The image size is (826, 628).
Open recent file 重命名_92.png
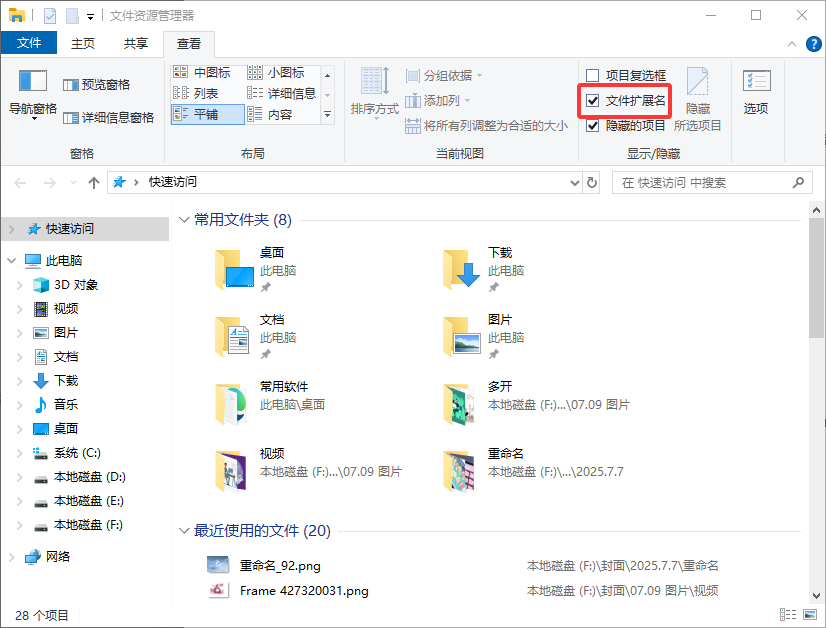[x=280, y=565]
